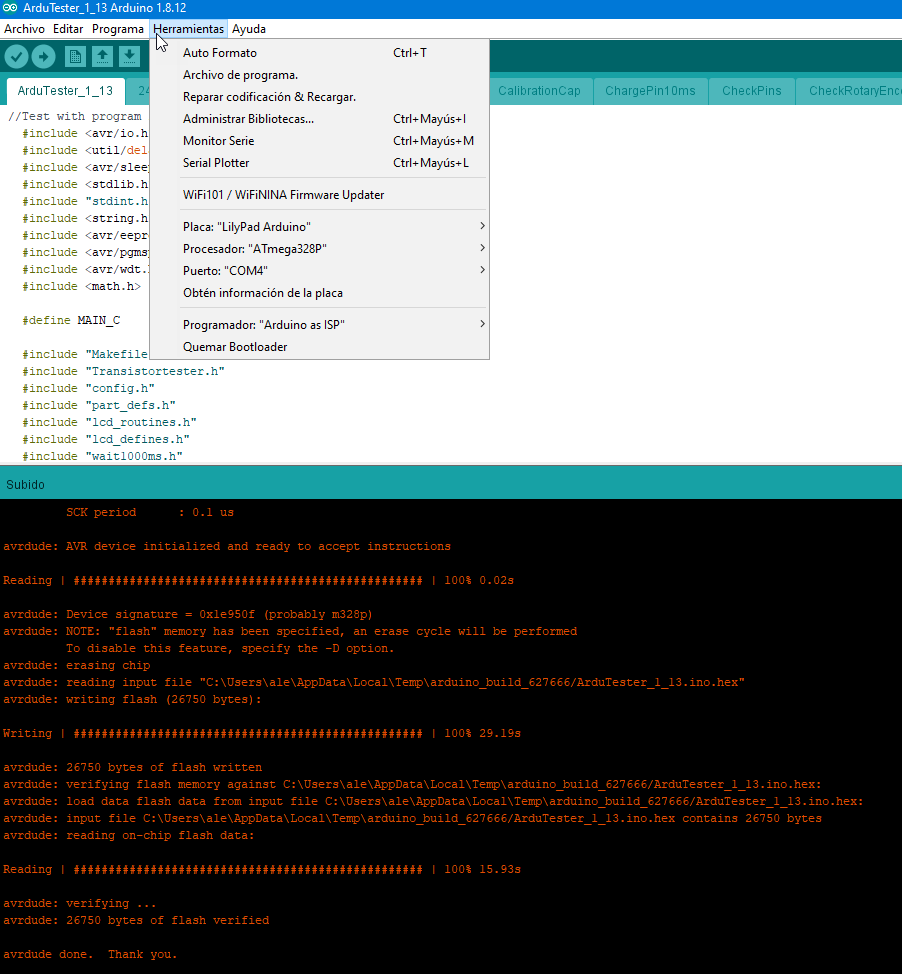Expand Puerto: "COM4" submenu

[319, 271]
